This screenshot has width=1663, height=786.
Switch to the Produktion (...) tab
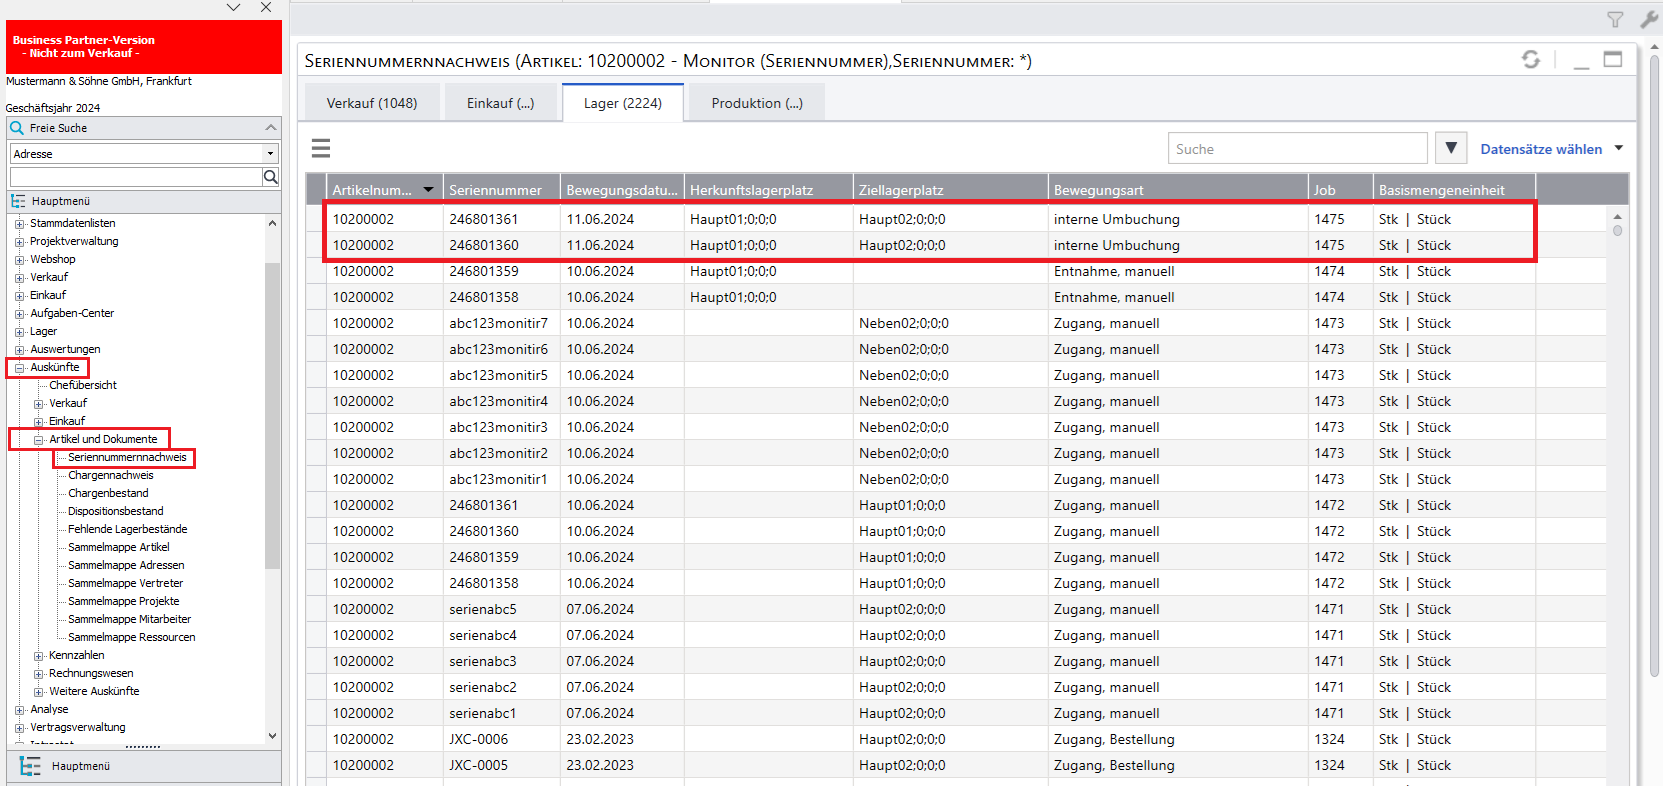pyautogui.click(x=757, y=103)
